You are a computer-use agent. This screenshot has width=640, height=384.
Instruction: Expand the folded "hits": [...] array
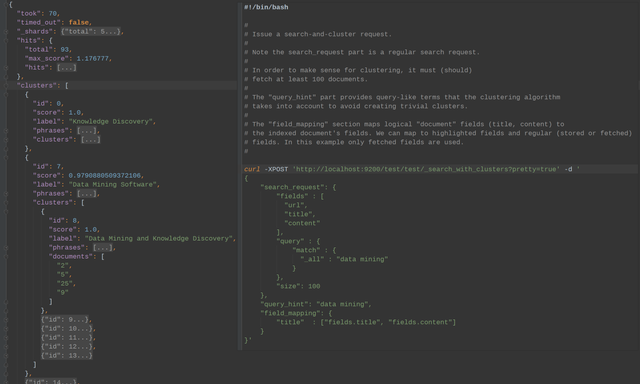(x=67, y=67)
